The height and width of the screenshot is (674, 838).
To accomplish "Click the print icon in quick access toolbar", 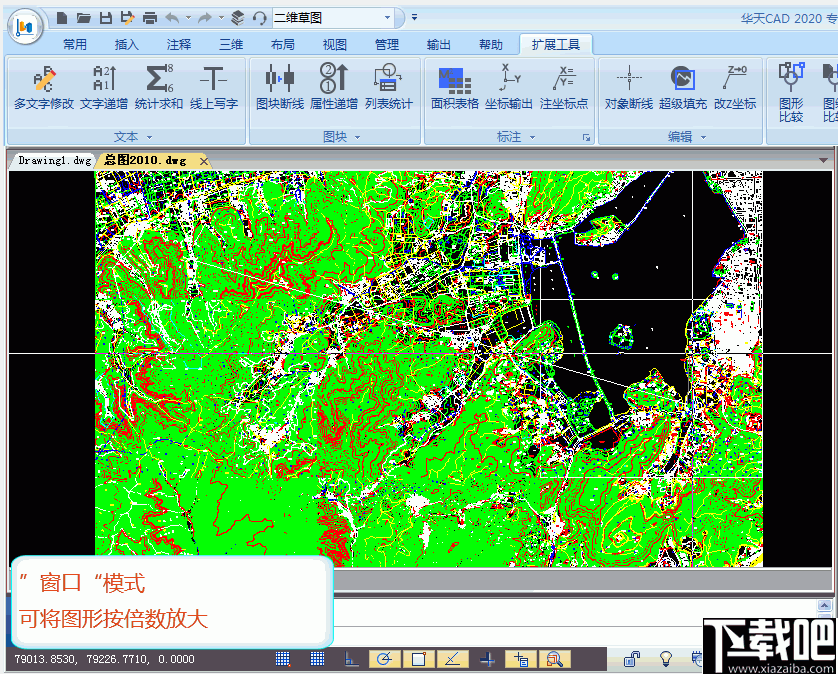I will (150, 18).
